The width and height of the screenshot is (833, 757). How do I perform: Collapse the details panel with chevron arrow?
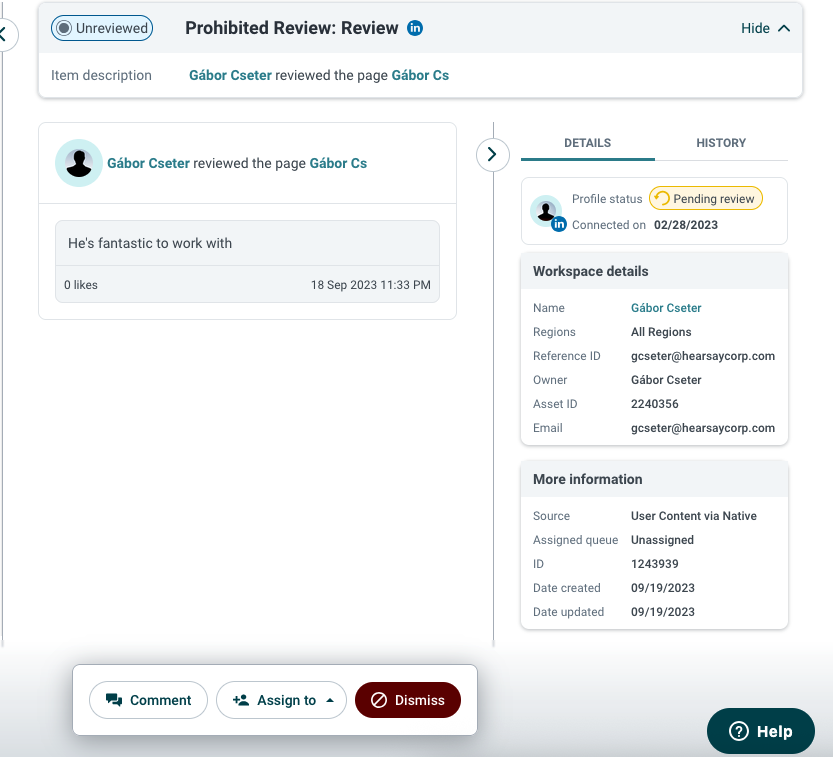[492, 155]
